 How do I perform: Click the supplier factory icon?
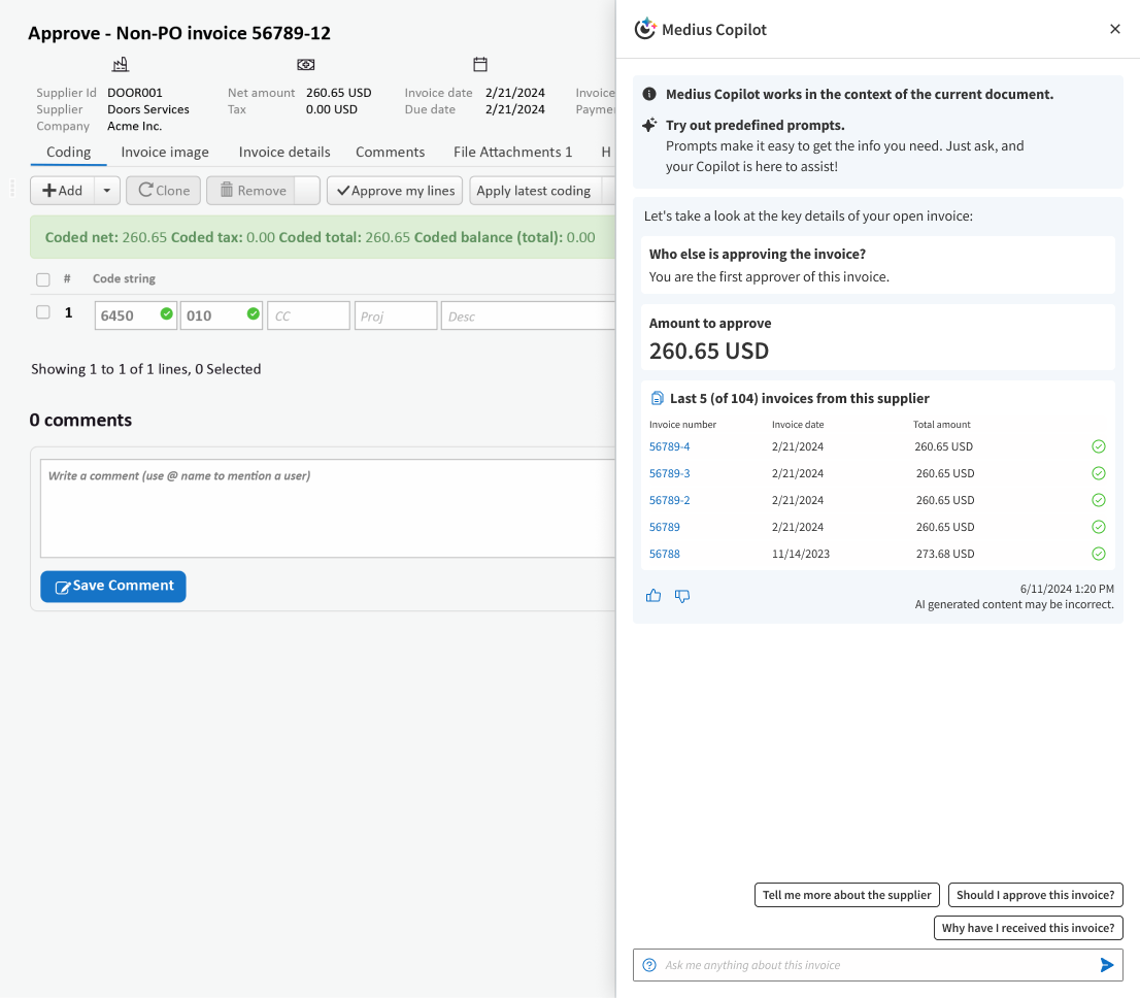pos(120,65)
